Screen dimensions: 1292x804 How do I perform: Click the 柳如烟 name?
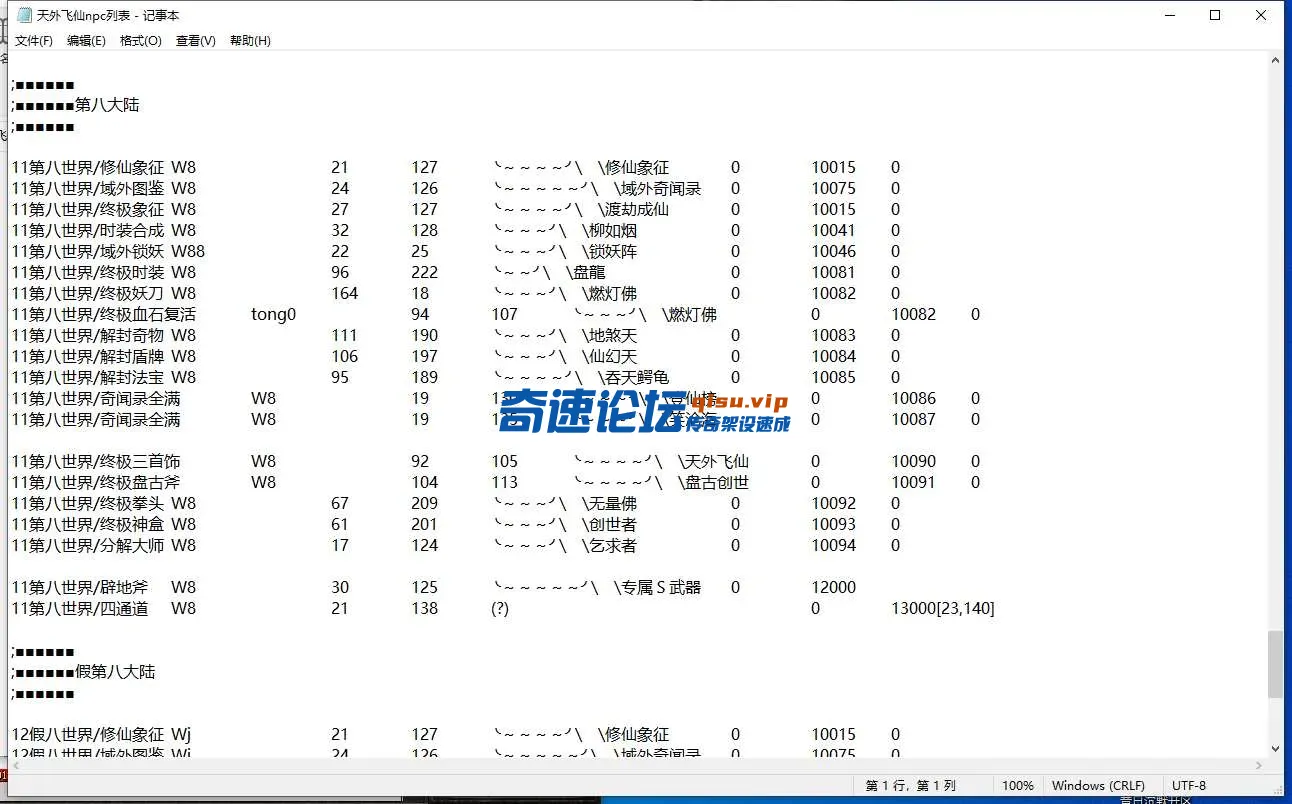613,231
